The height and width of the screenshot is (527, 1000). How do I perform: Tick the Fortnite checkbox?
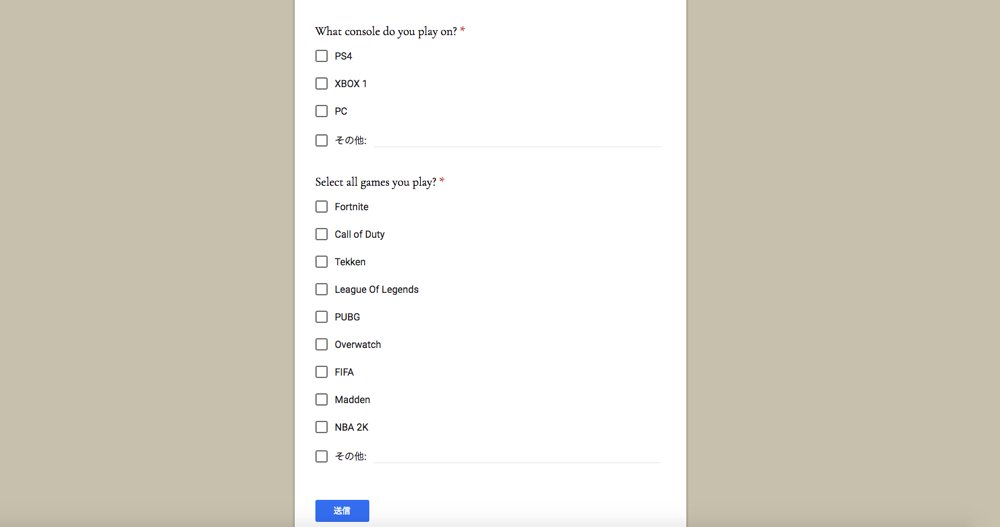[321, 207]
